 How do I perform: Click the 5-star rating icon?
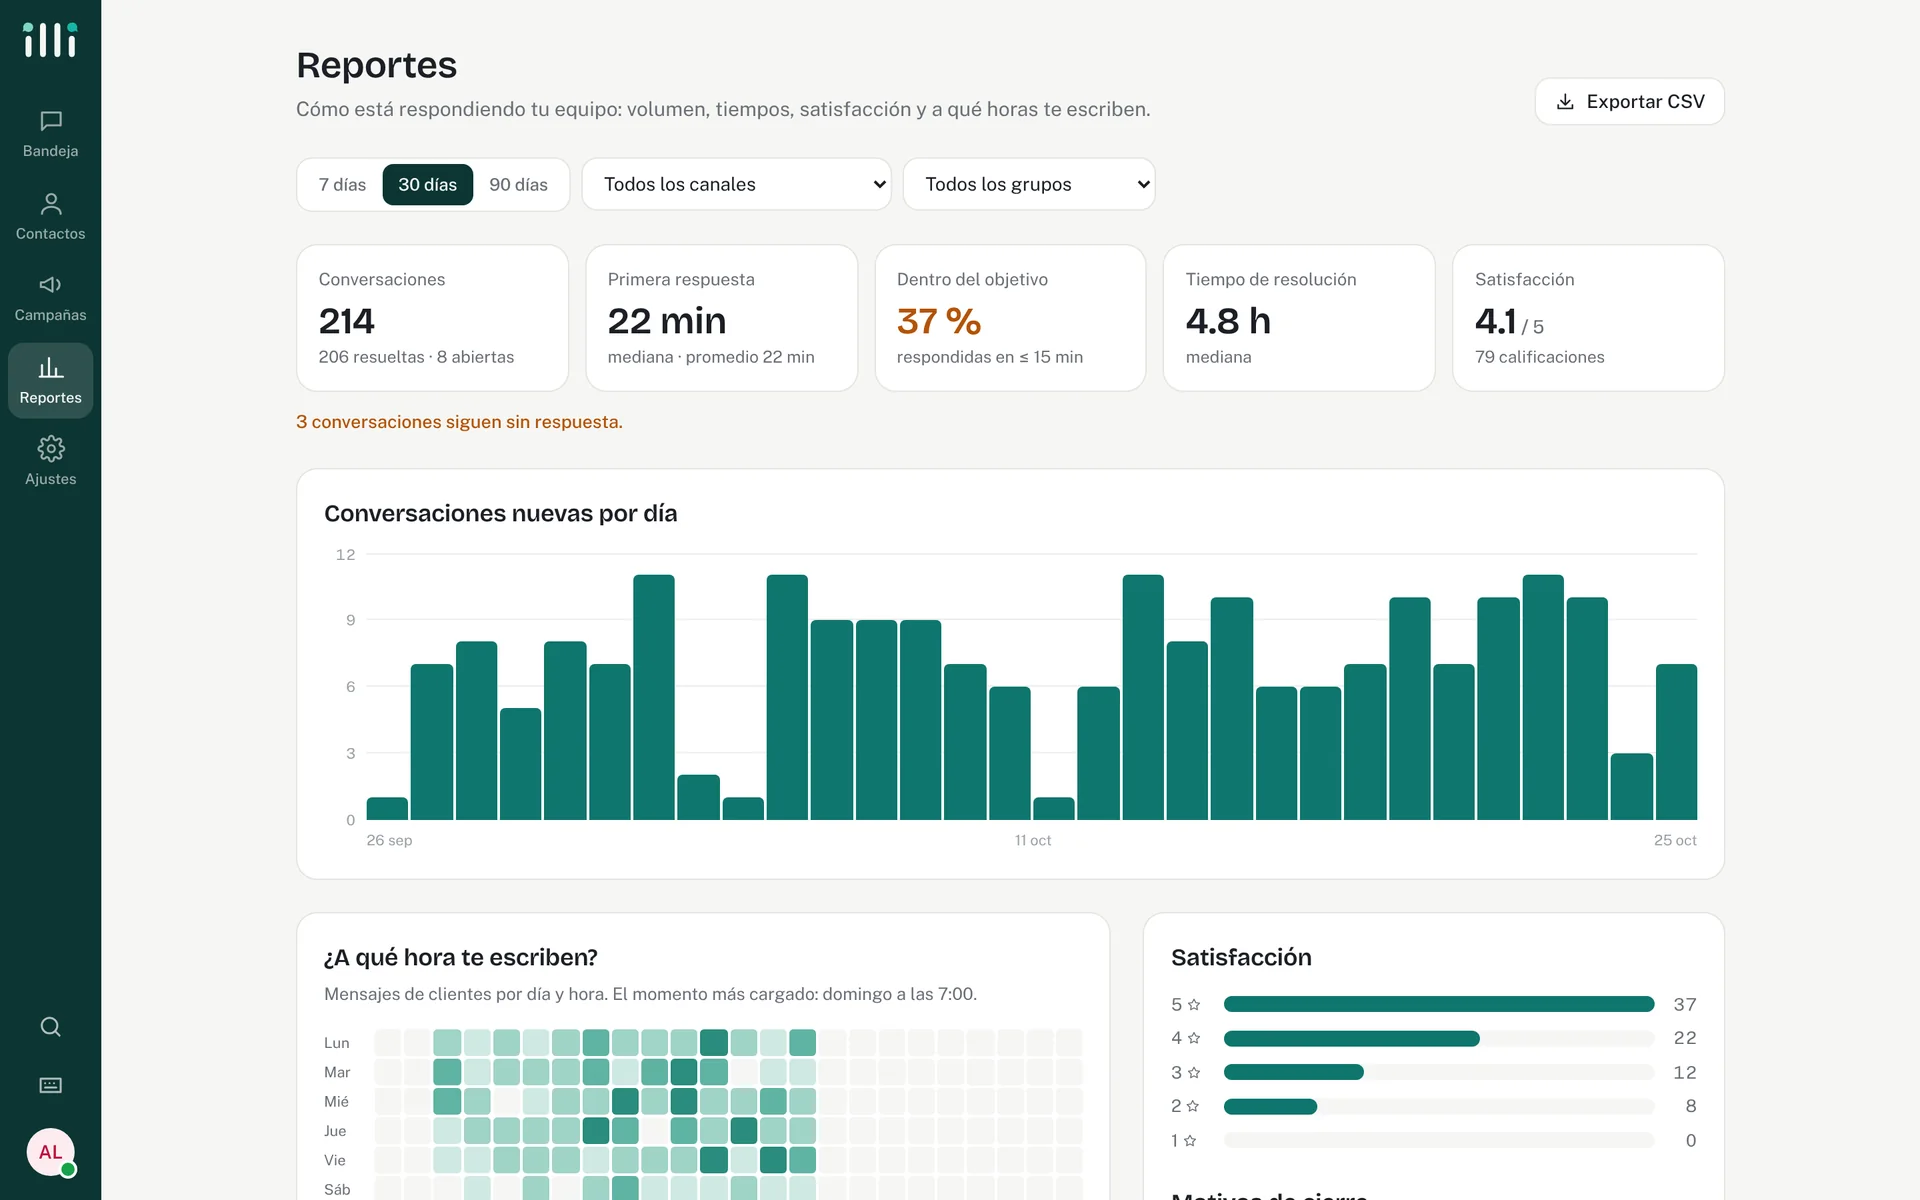click(x=1193, y=1004)
